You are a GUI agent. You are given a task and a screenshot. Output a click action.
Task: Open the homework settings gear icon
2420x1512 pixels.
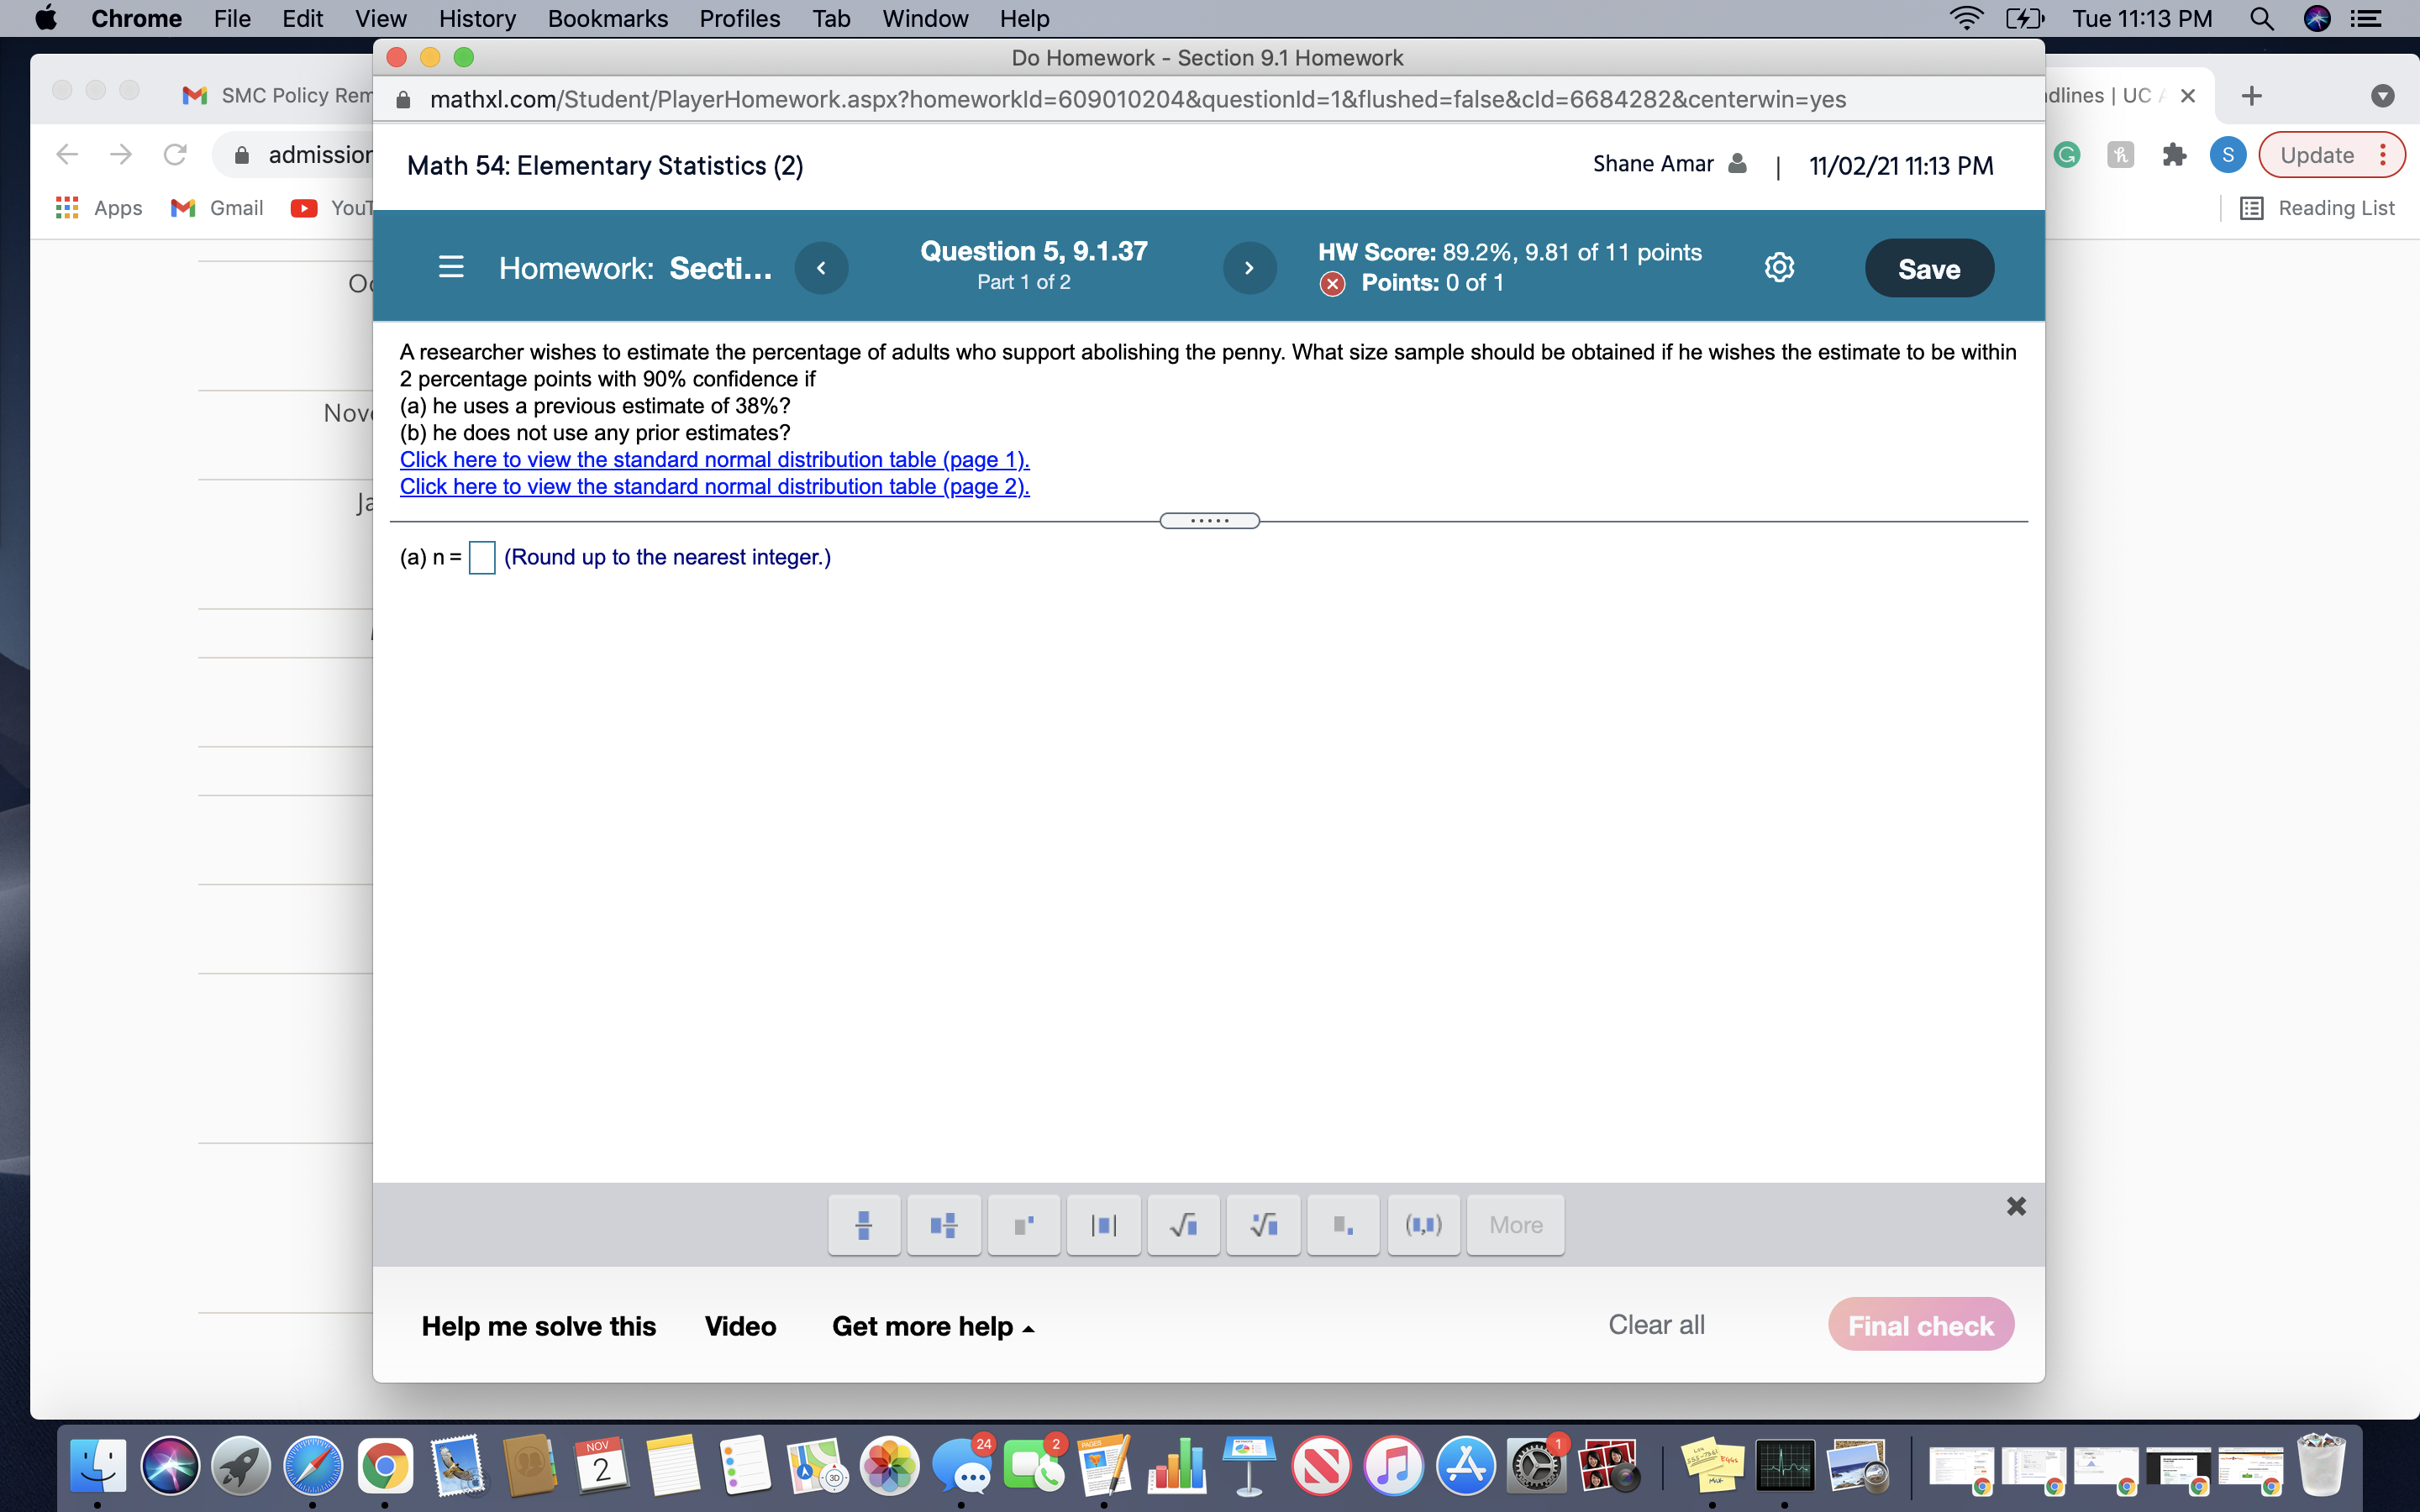[1780, 267]
